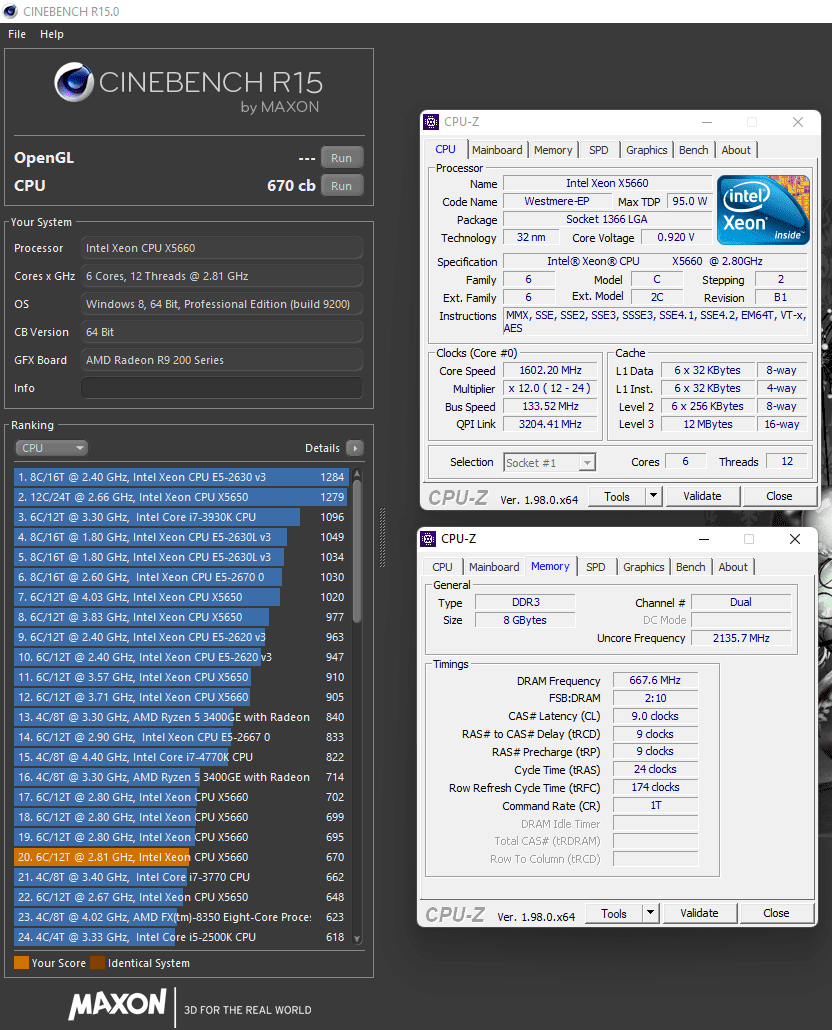Click Close button in lower CPU-Z window
This screenshot has height=1030, width=832.
776,913
